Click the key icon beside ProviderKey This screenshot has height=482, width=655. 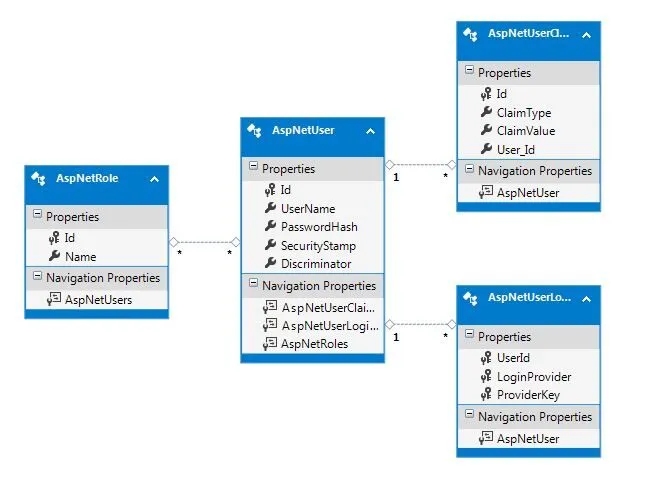click(x=486, y=394)
